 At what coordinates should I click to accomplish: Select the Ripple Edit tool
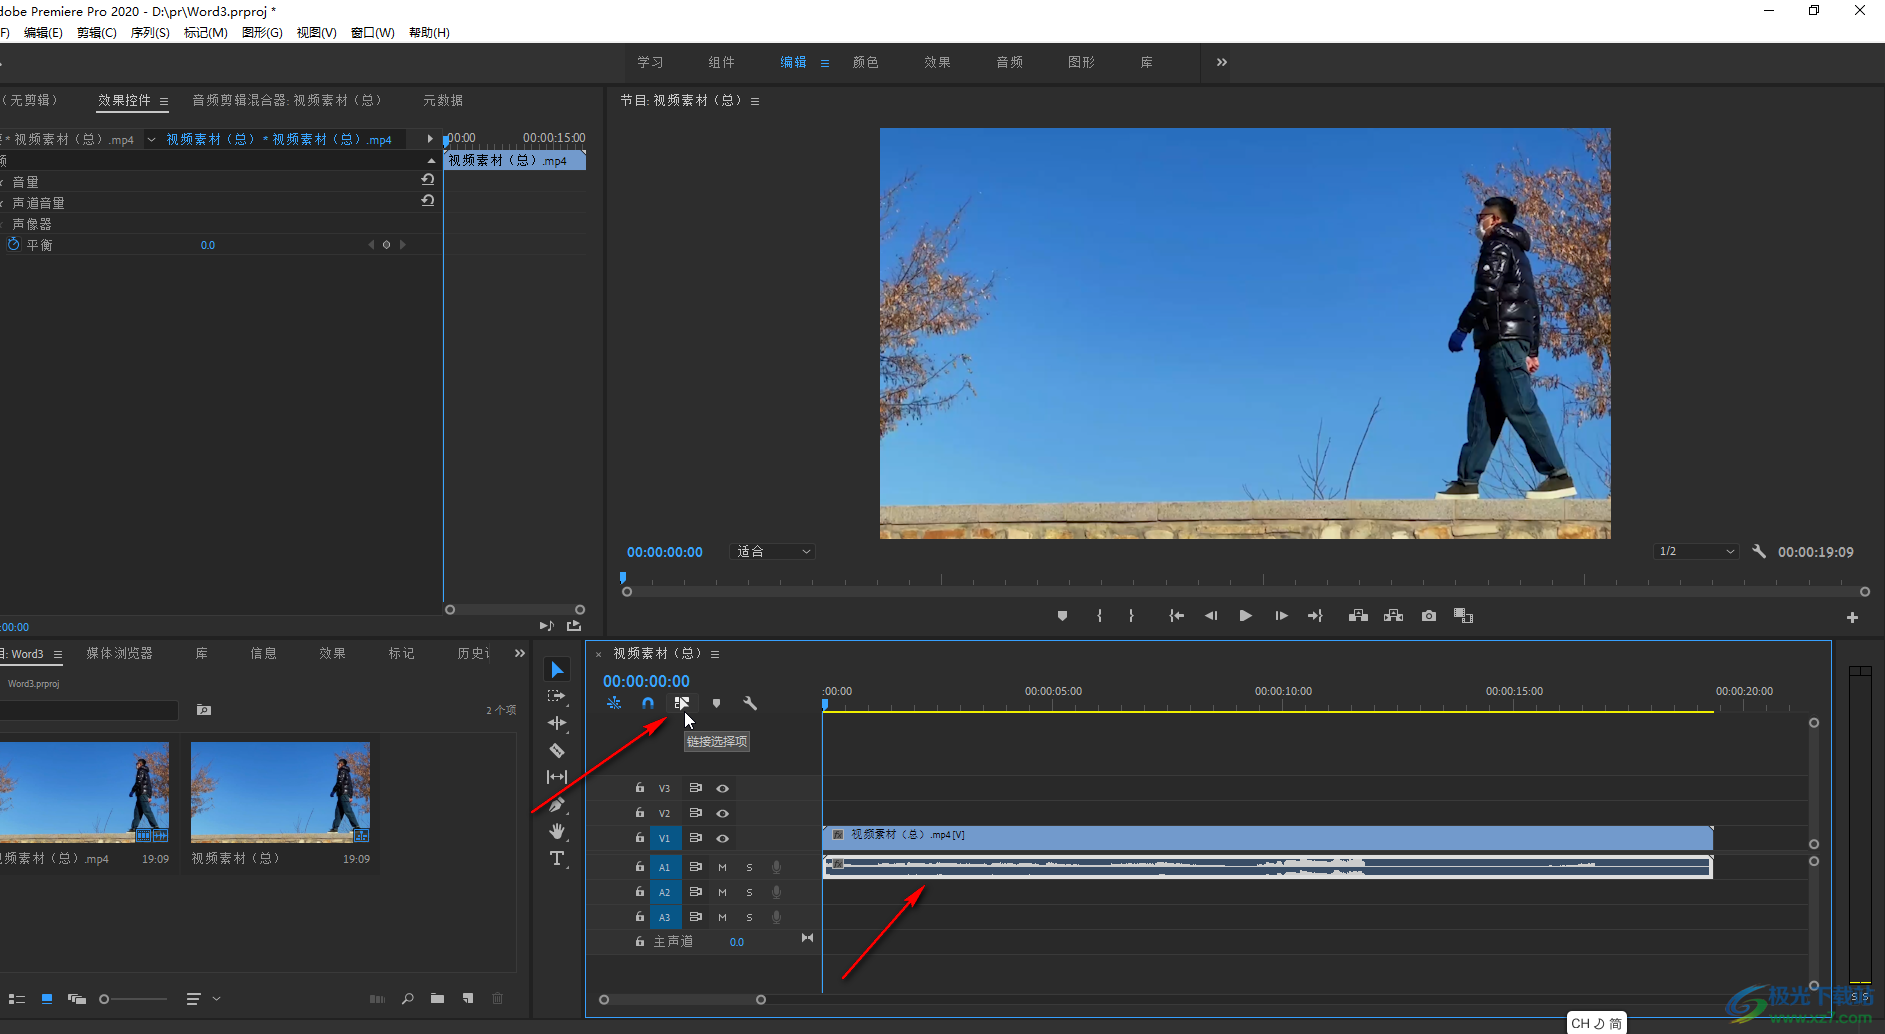[x=557, y=723]
